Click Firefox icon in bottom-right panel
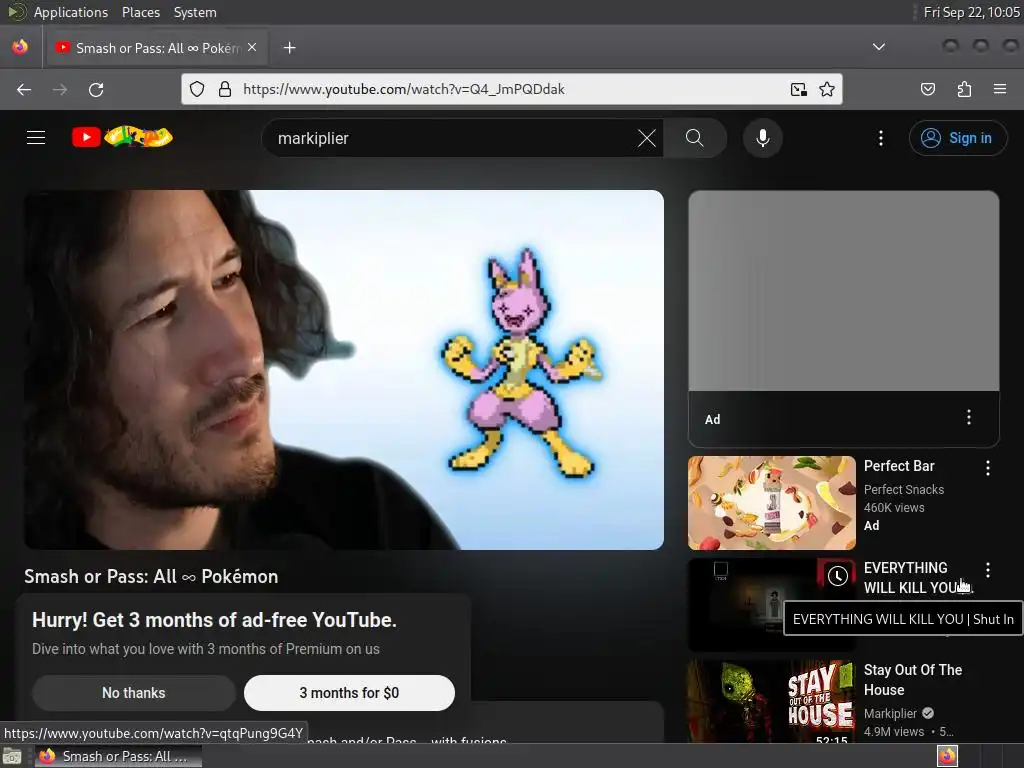Screen dimensions: 1024x768 click(x=947, y=756)
